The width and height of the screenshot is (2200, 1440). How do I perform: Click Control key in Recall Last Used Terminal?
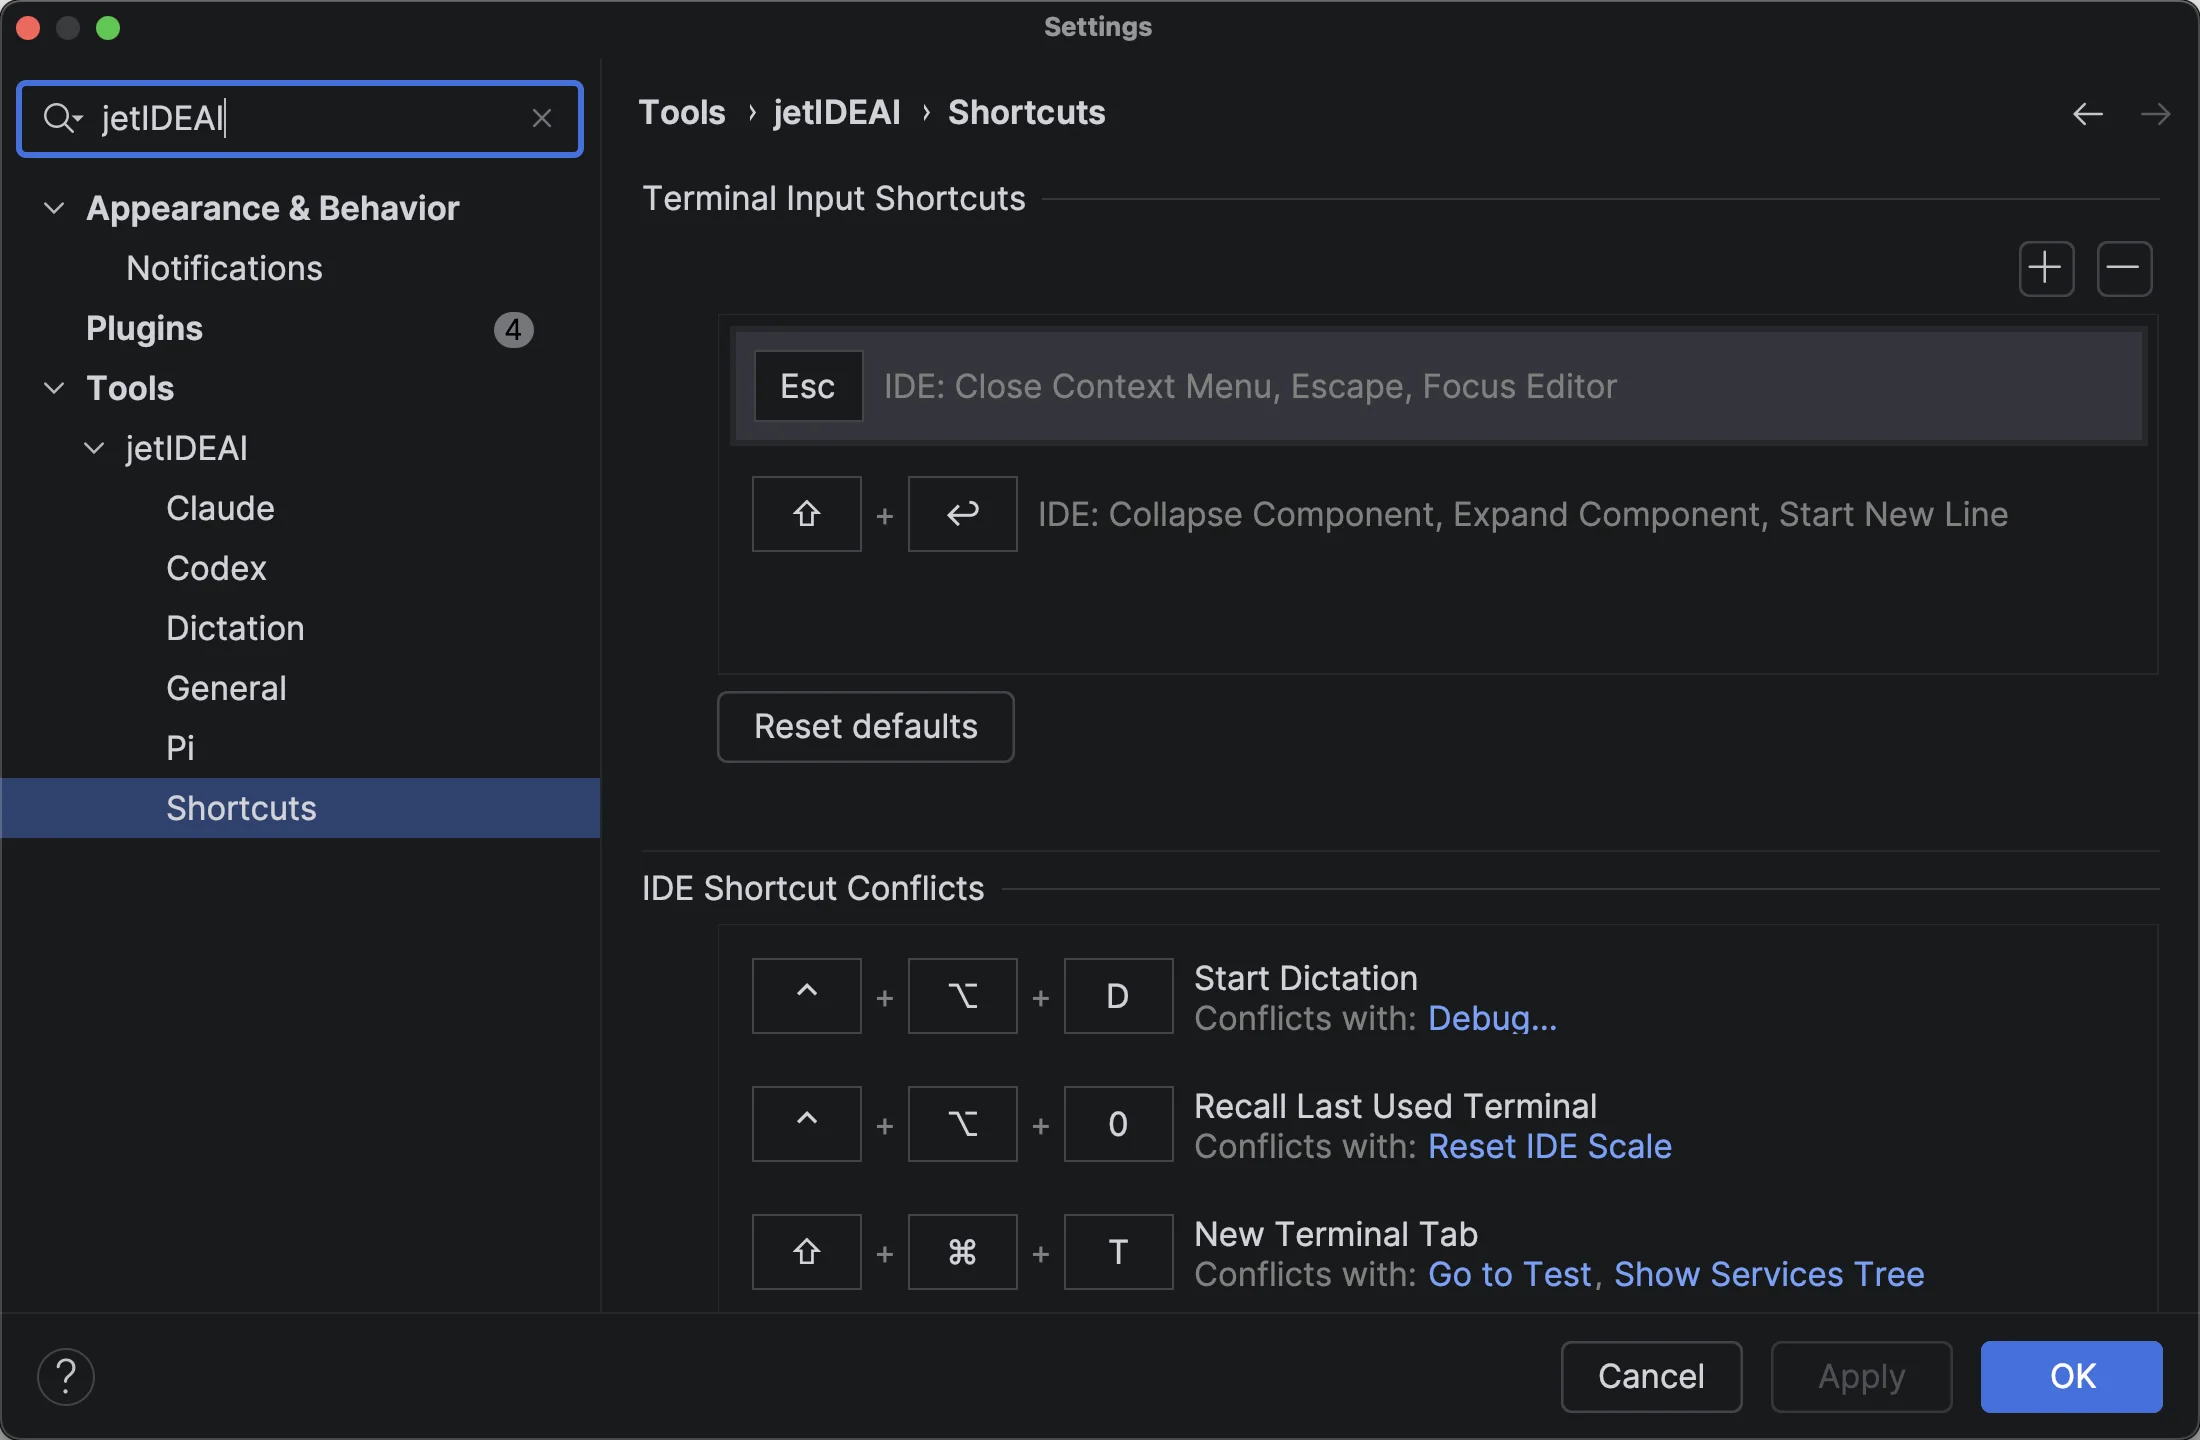coord(807,1124)
